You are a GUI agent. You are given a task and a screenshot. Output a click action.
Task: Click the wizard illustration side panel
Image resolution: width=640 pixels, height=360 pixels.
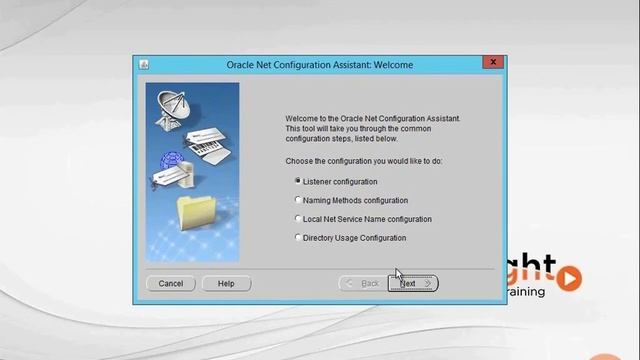click(193, 172)
